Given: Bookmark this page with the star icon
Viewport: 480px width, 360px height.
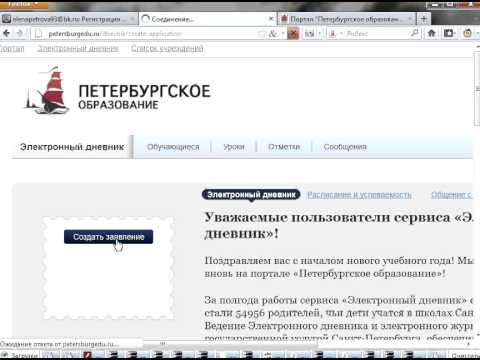Looking at the screenshot, I should (262, 33).
